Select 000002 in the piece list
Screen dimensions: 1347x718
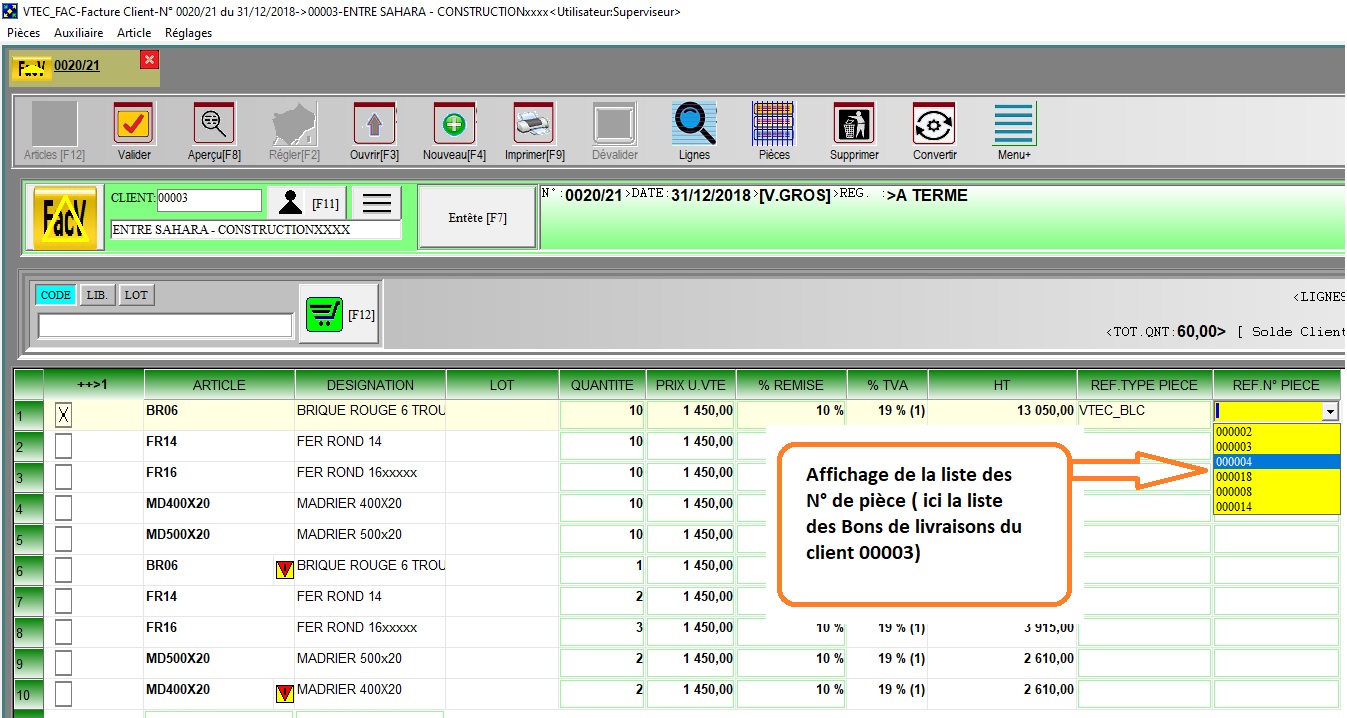click(1276, 432)
